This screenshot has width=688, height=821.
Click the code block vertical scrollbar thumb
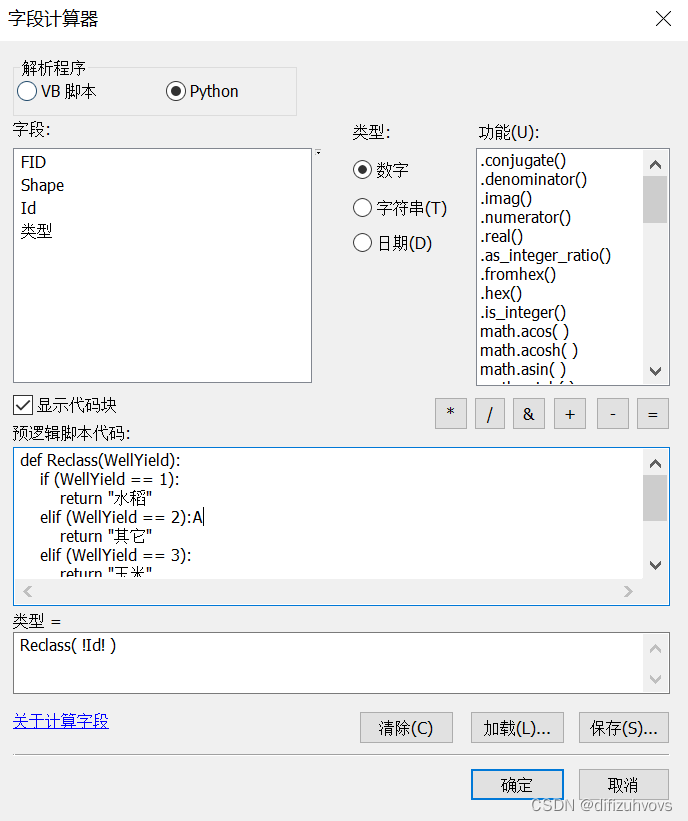pos(655,498)
